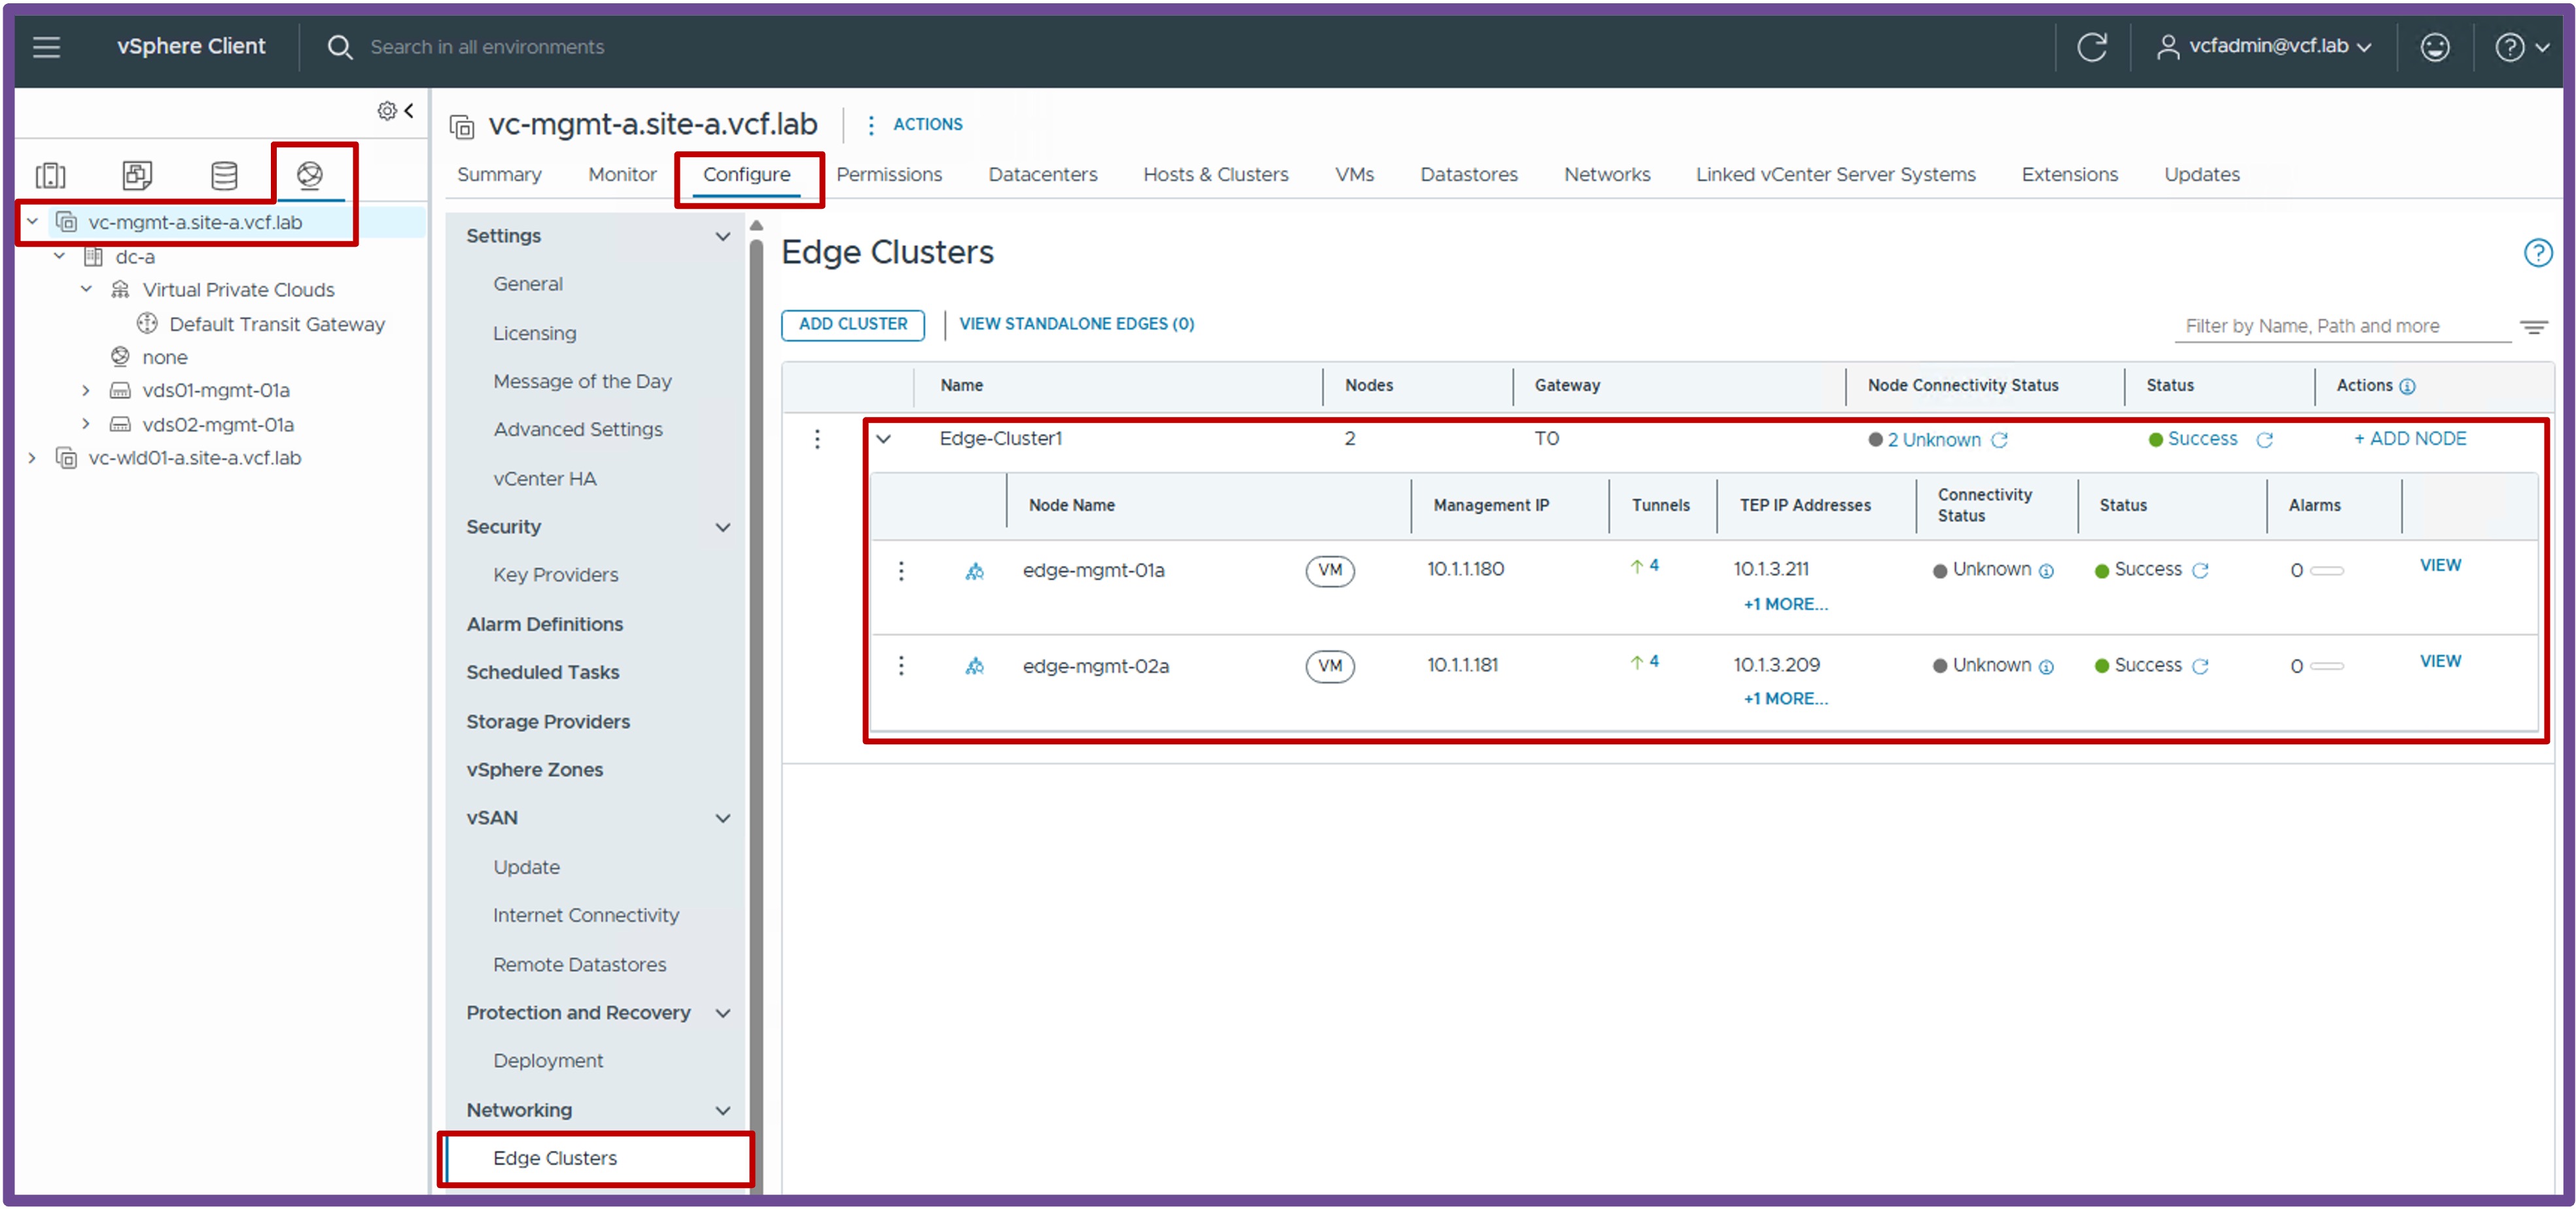This screenshot has width=2576, height=1209.
Task: Open the Summary tab
Action: point(499,175)
